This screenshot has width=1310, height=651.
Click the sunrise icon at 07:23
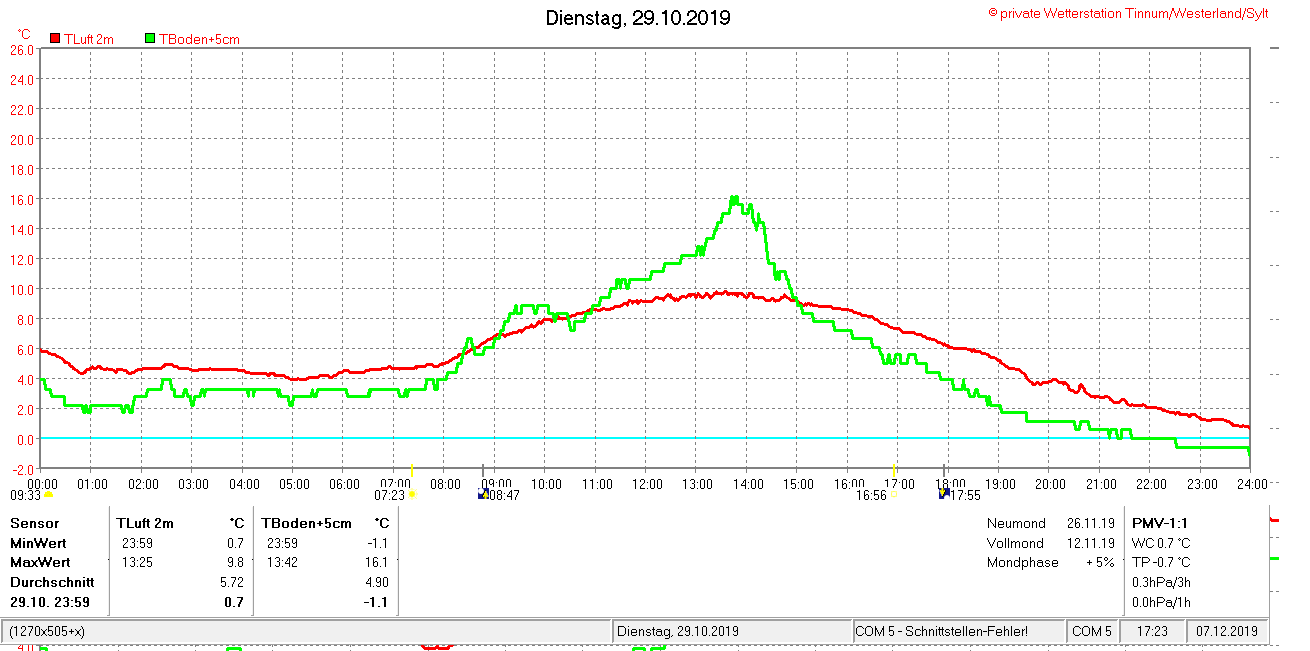tap(412, 494)
